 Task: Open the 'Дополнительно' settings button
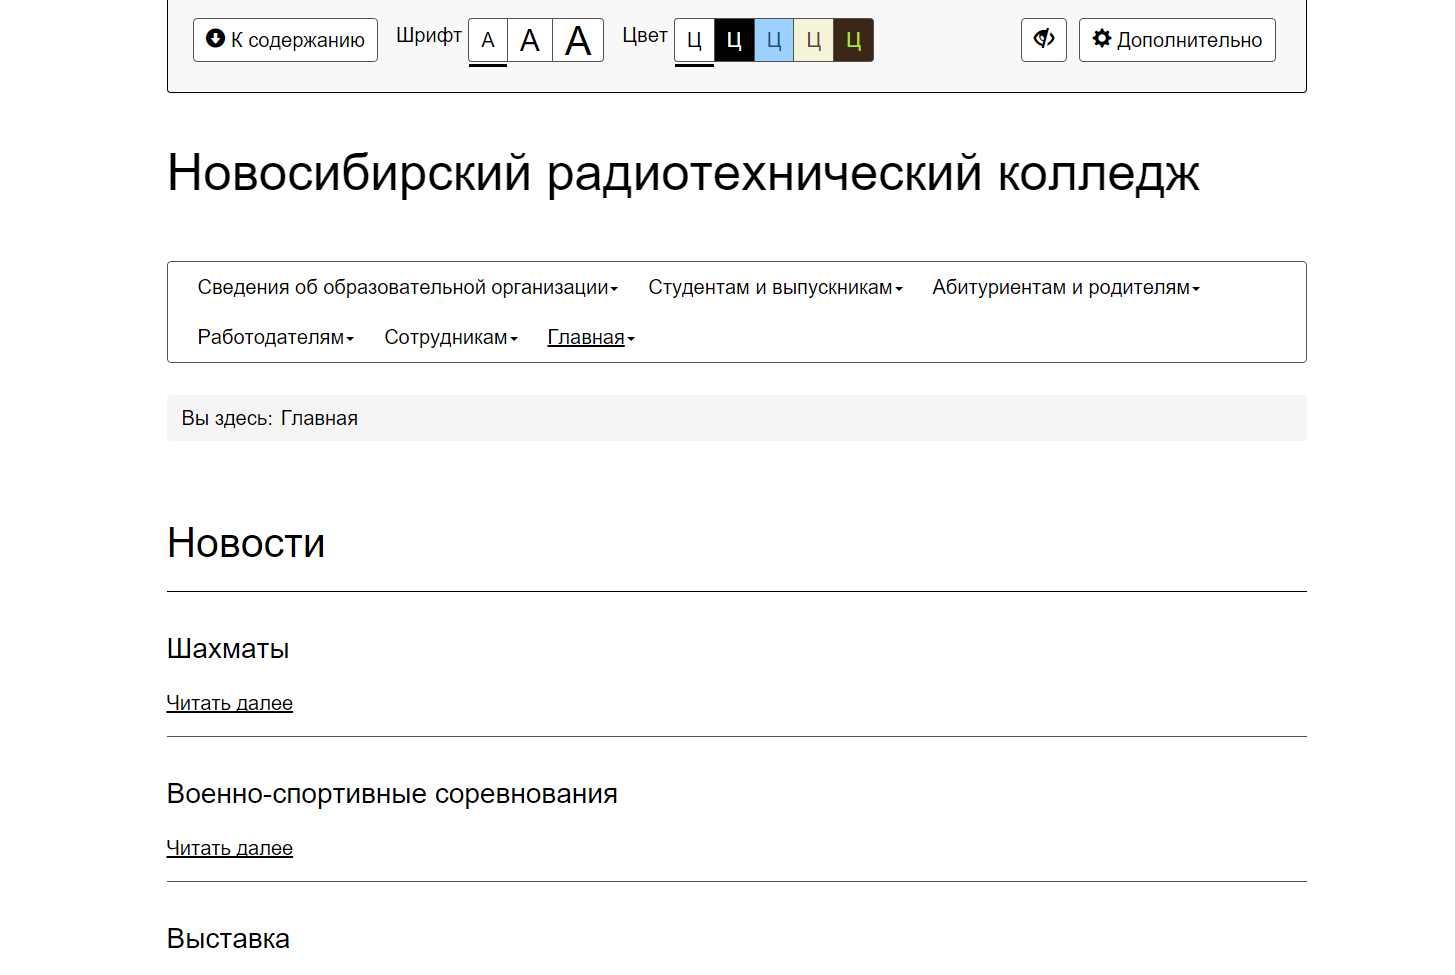coord(1177,40)
